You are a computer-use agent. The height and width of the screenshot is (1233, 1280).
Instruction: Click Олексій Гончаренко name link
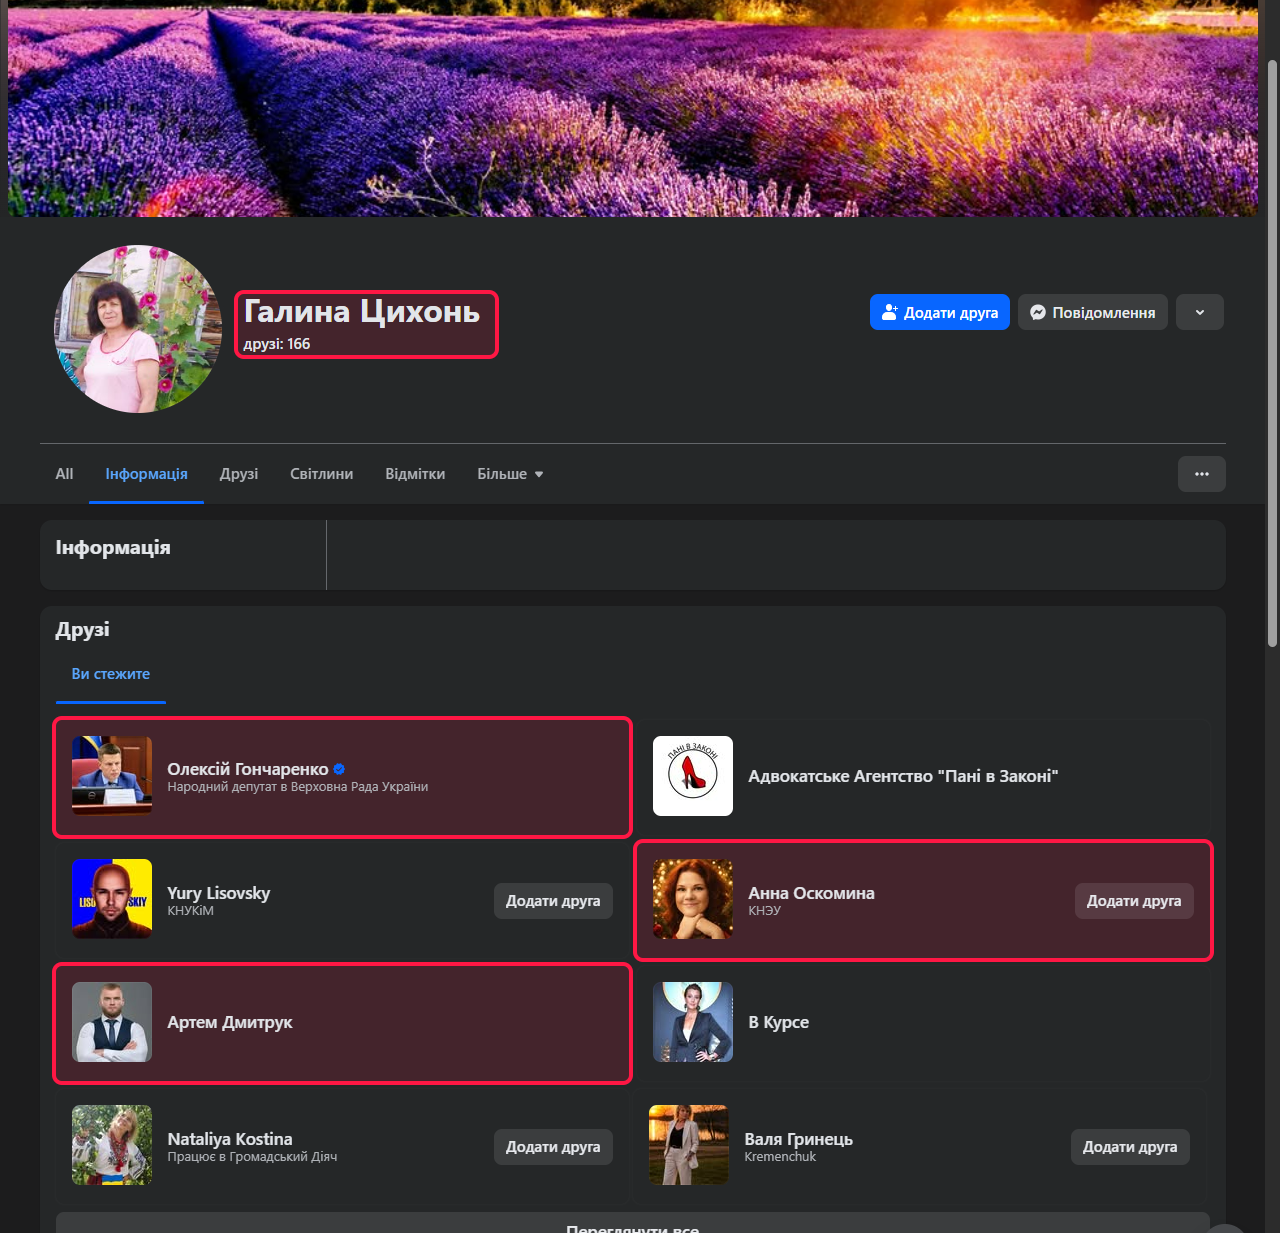tap(248, 769)
